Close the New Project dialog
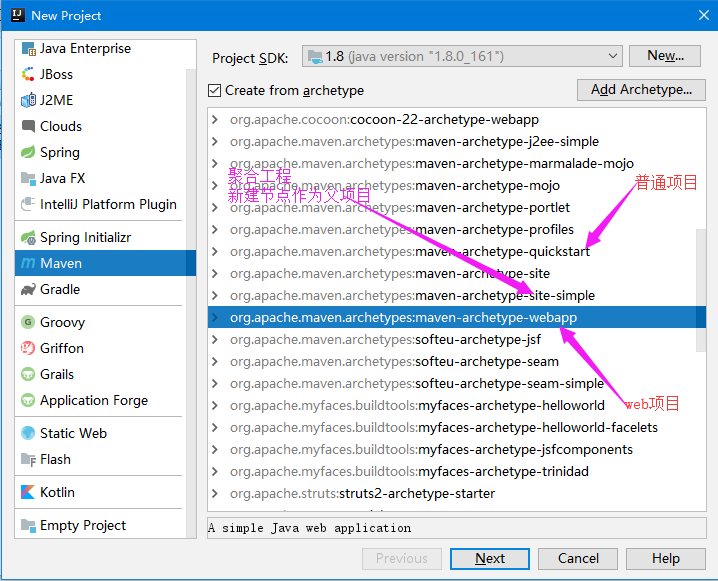Image resolution: width=718 pixels, height=581 pixels. [704, 15]
